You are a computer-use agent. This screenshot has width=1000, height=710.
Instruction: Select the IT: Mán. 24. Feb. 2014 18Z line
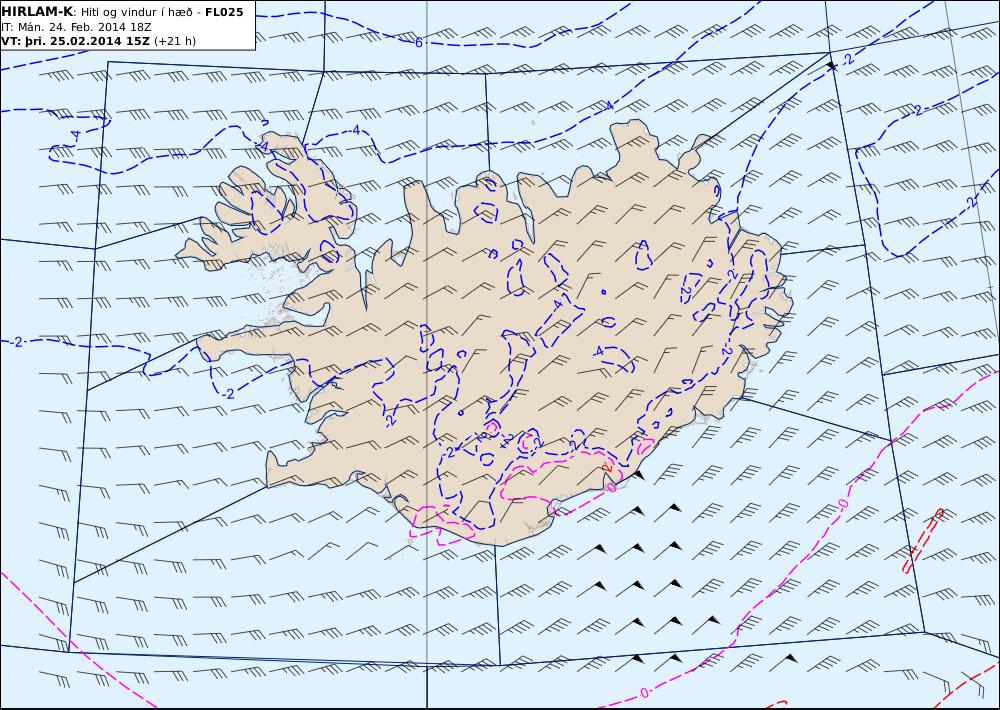click(x=76, y=27)
